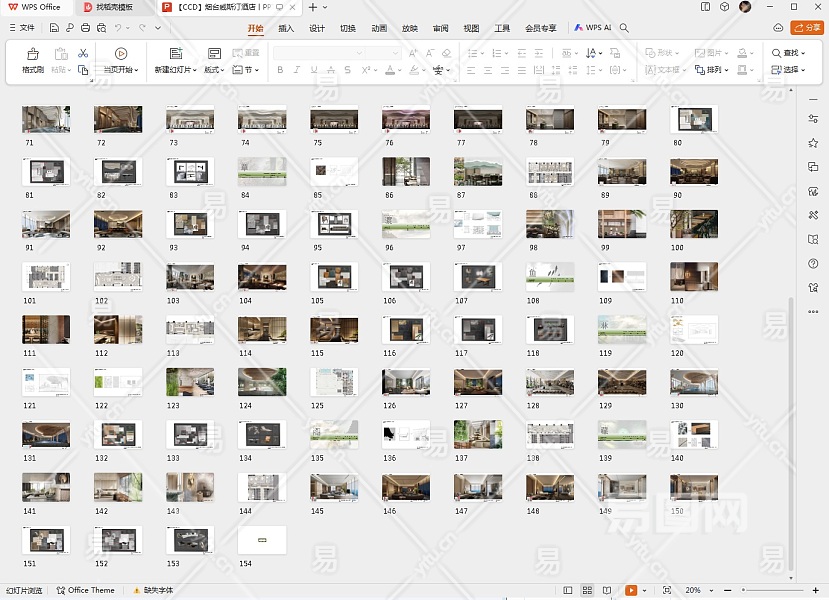Click the Cut scissors icon

coord(83,53)
